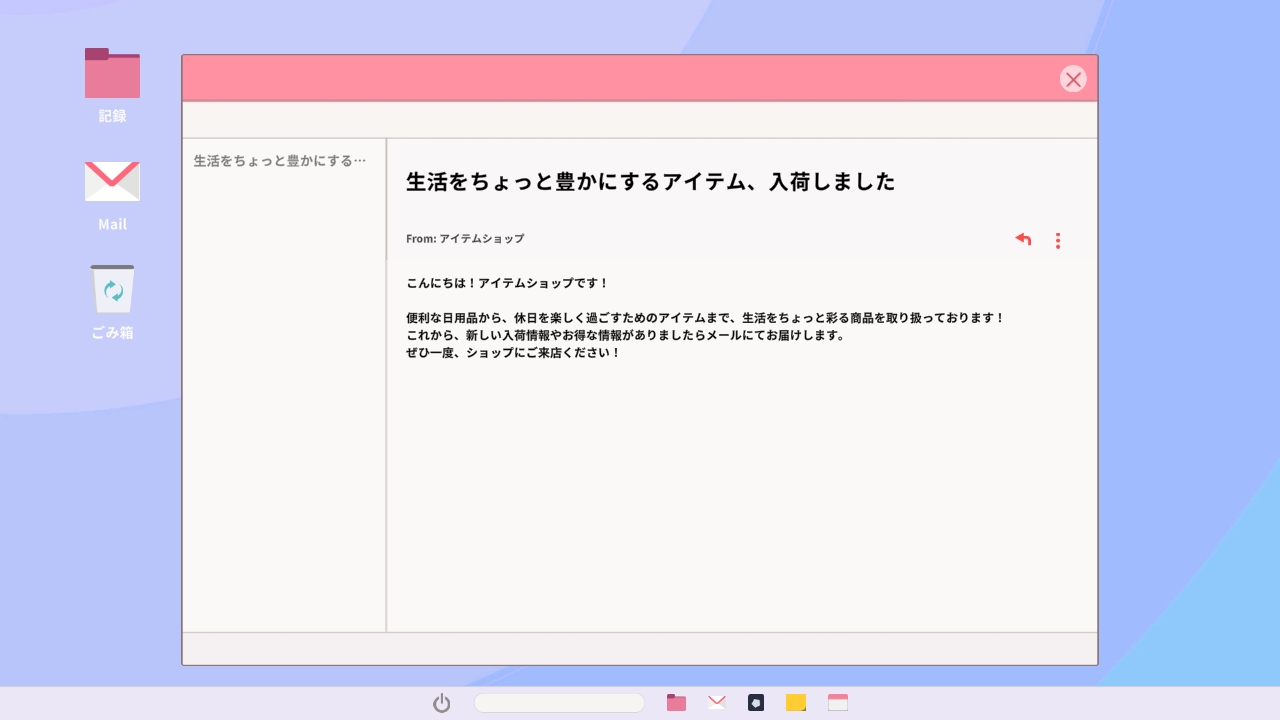1280x720 pixels.
Task: Click the ぜひ一度、ショップにご来店ください line
Action: coord(513,353)
